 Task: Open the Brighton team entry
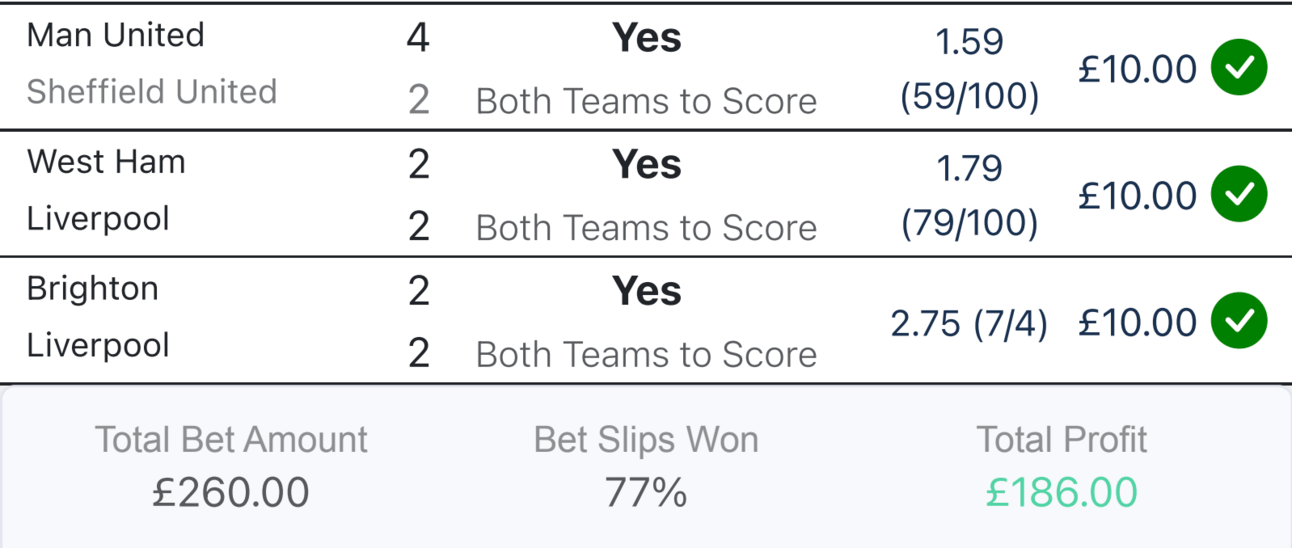pyautogui.click(x=92, y=289)
